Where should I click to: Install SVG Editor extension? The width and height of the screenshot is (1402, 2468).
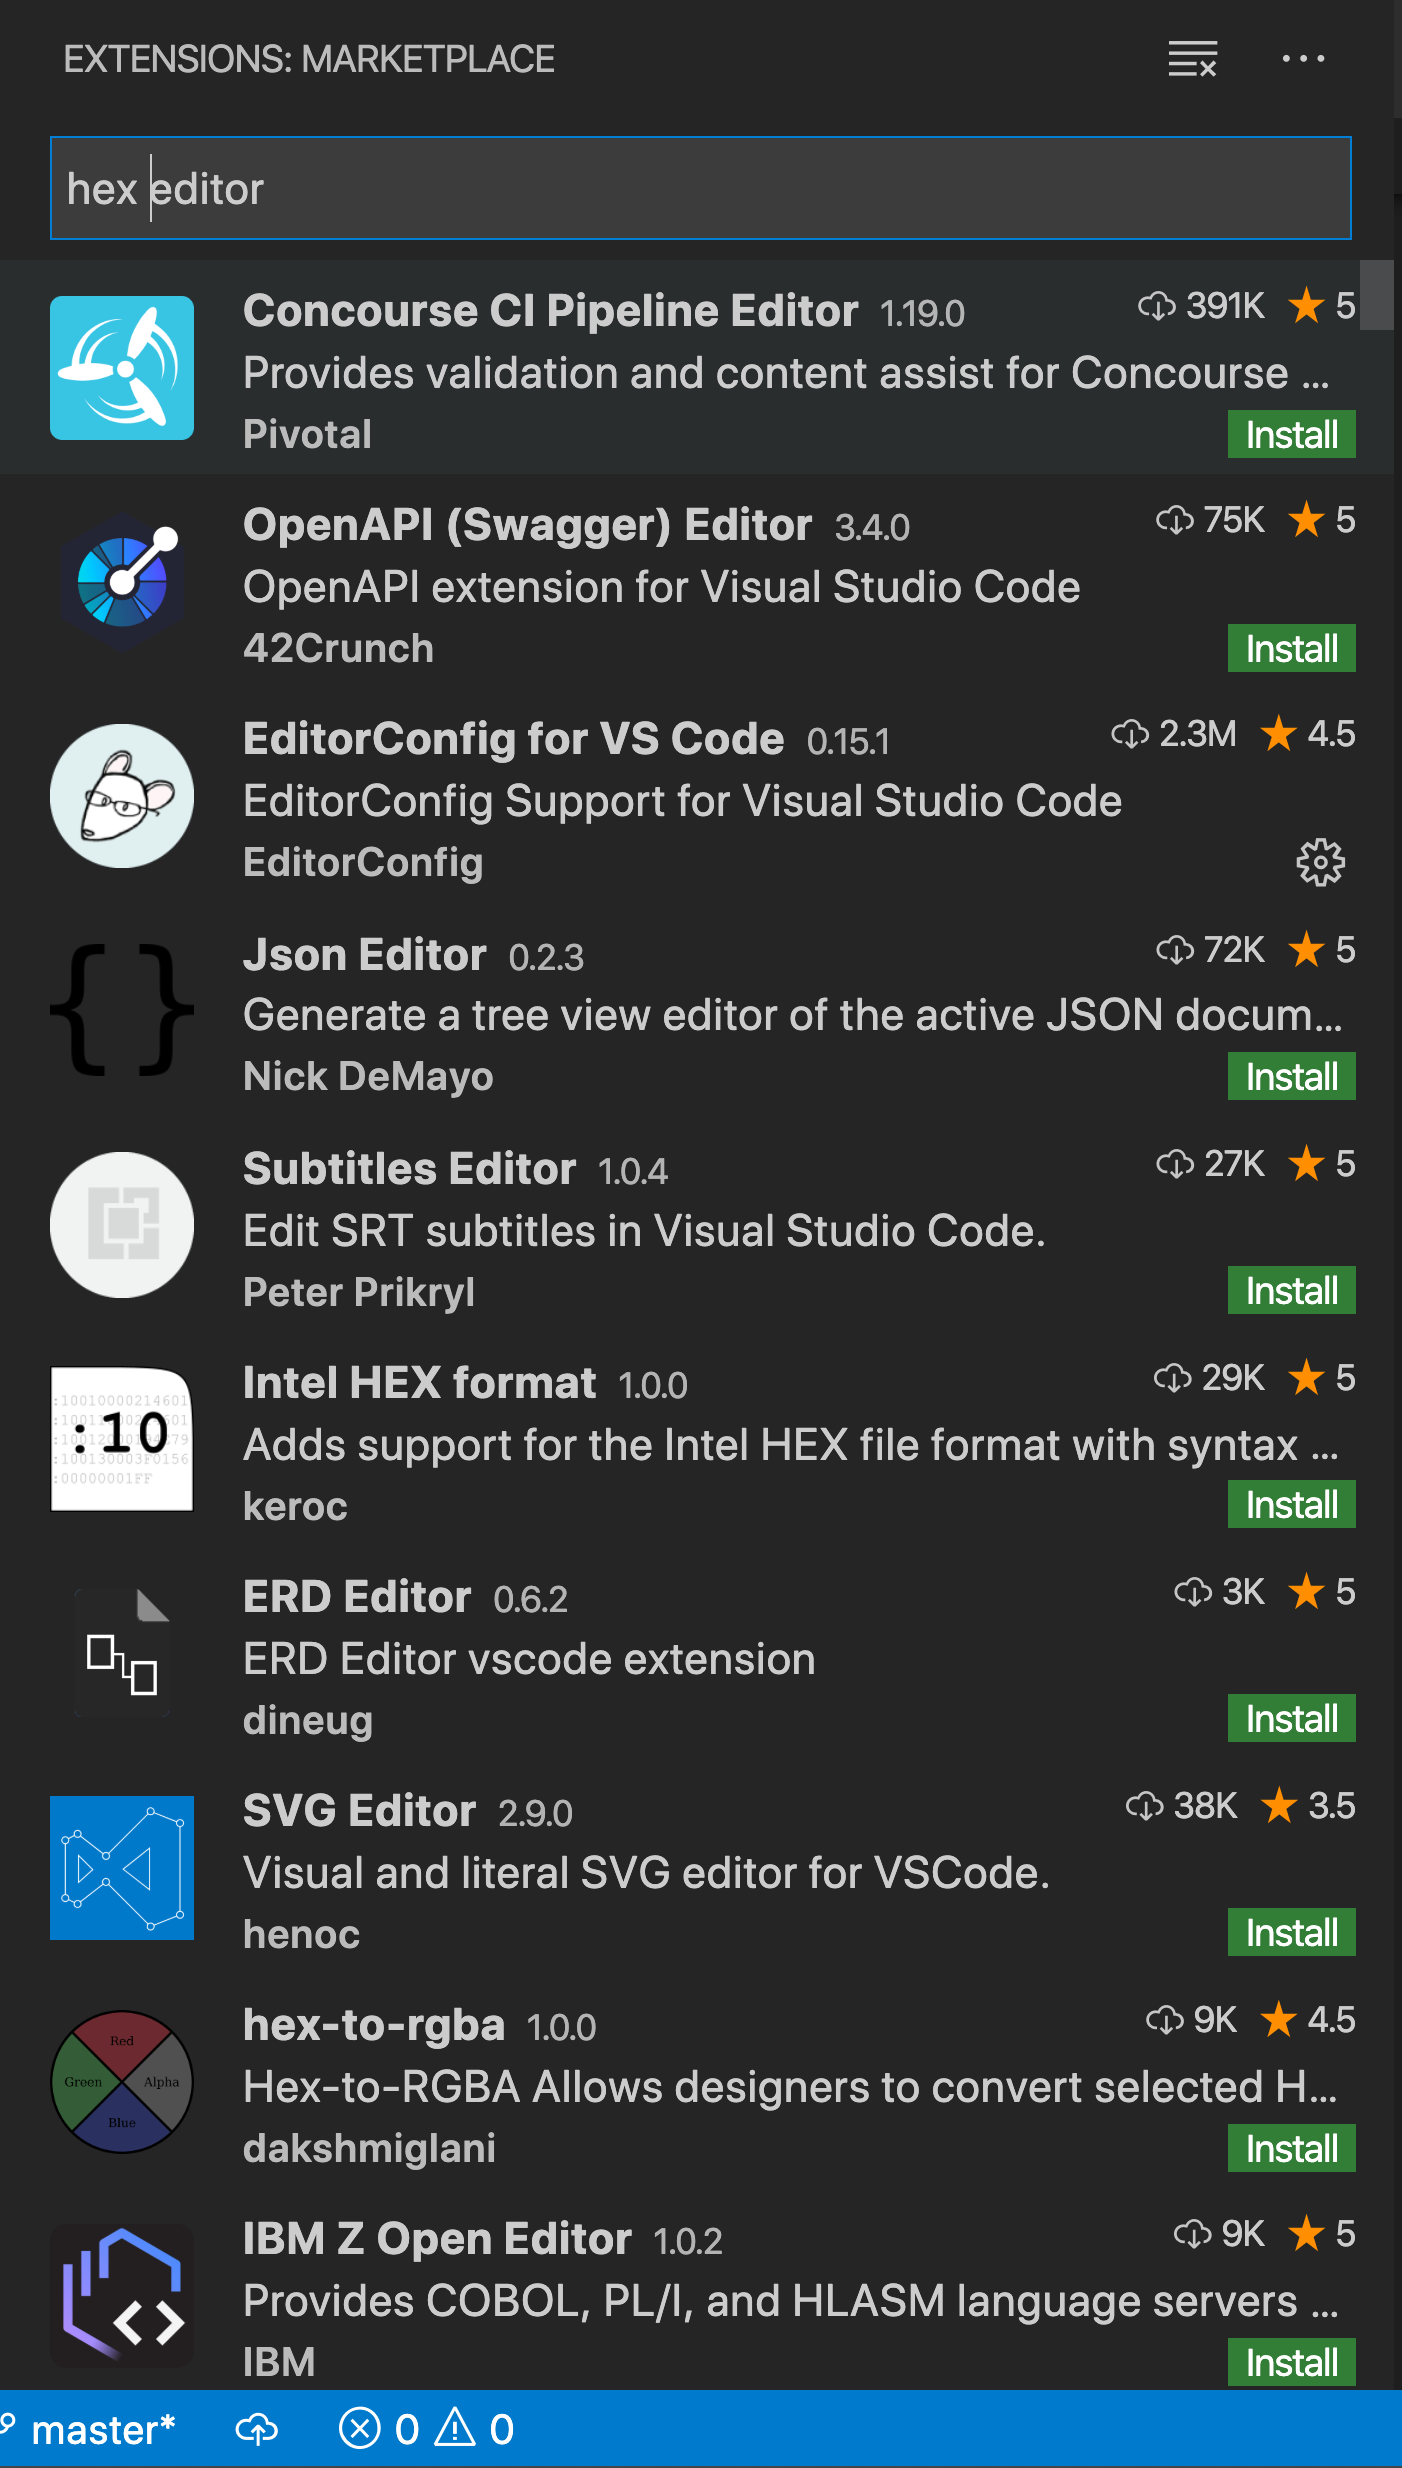click(1291, 1932)
